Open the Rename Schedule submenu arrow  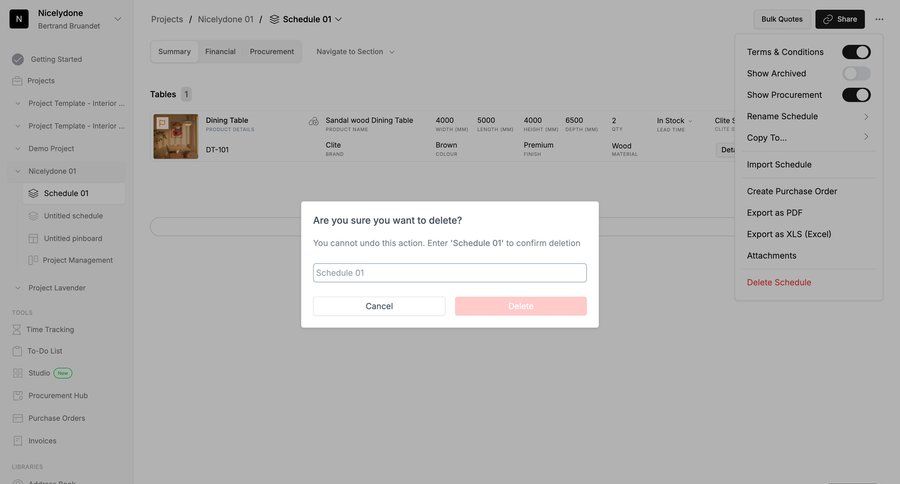[x=866, y=117]
